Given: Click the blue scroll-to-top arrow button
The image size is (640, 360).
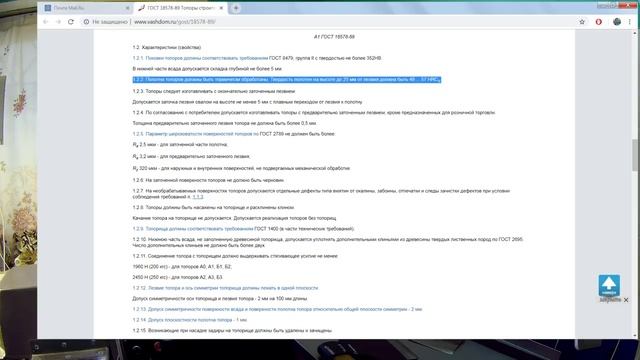Looking at the screenshot, I should 609,285.
